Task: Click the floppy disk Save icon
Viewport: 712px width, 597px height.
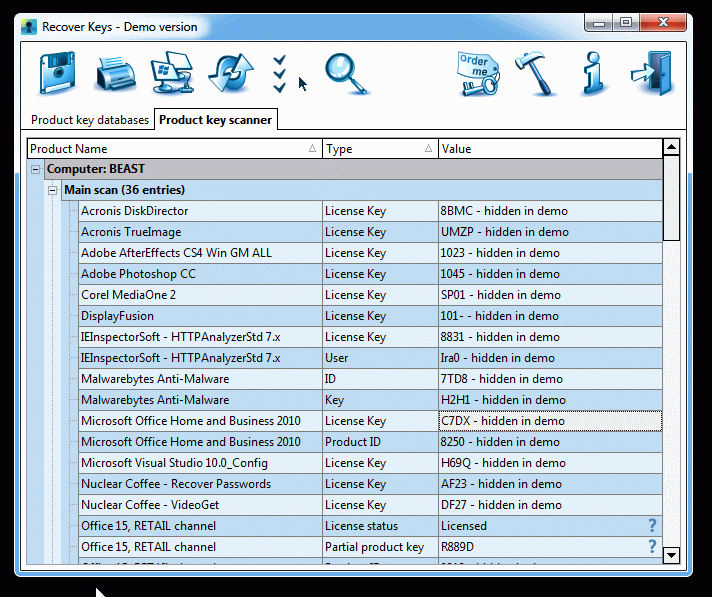Action: pyautogui.click(x=57, y=73)
